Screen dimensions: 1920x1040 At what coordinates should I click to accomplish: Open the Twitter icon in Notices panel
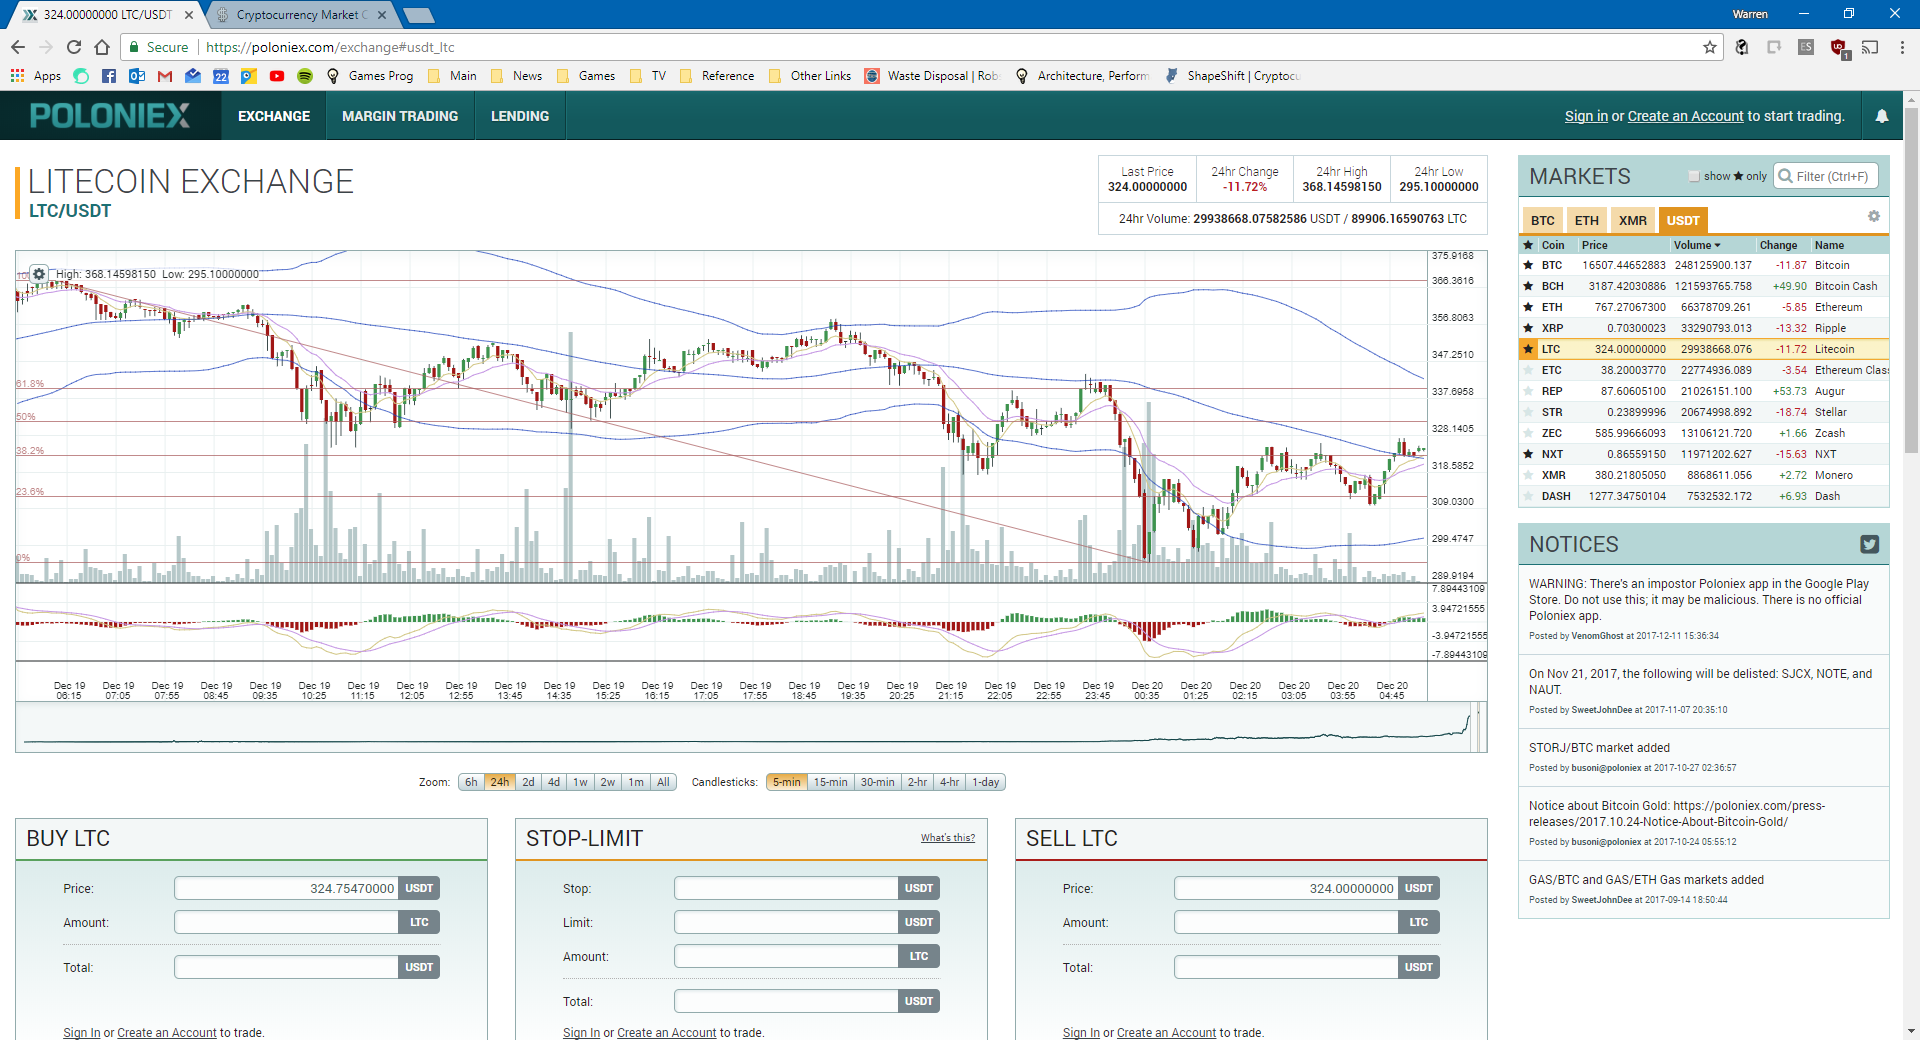pos(1869,544)
